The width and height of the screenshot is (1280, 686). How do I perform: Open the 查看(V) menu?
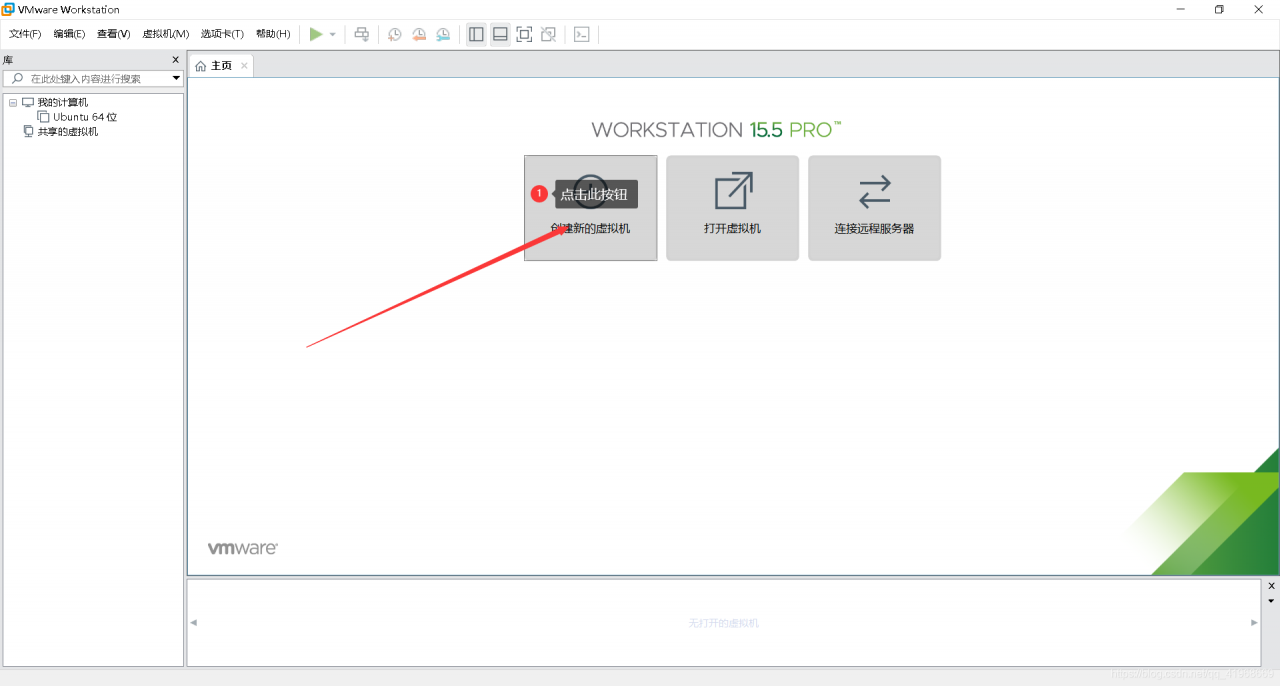pyautogui.click(x=113, y=34)
